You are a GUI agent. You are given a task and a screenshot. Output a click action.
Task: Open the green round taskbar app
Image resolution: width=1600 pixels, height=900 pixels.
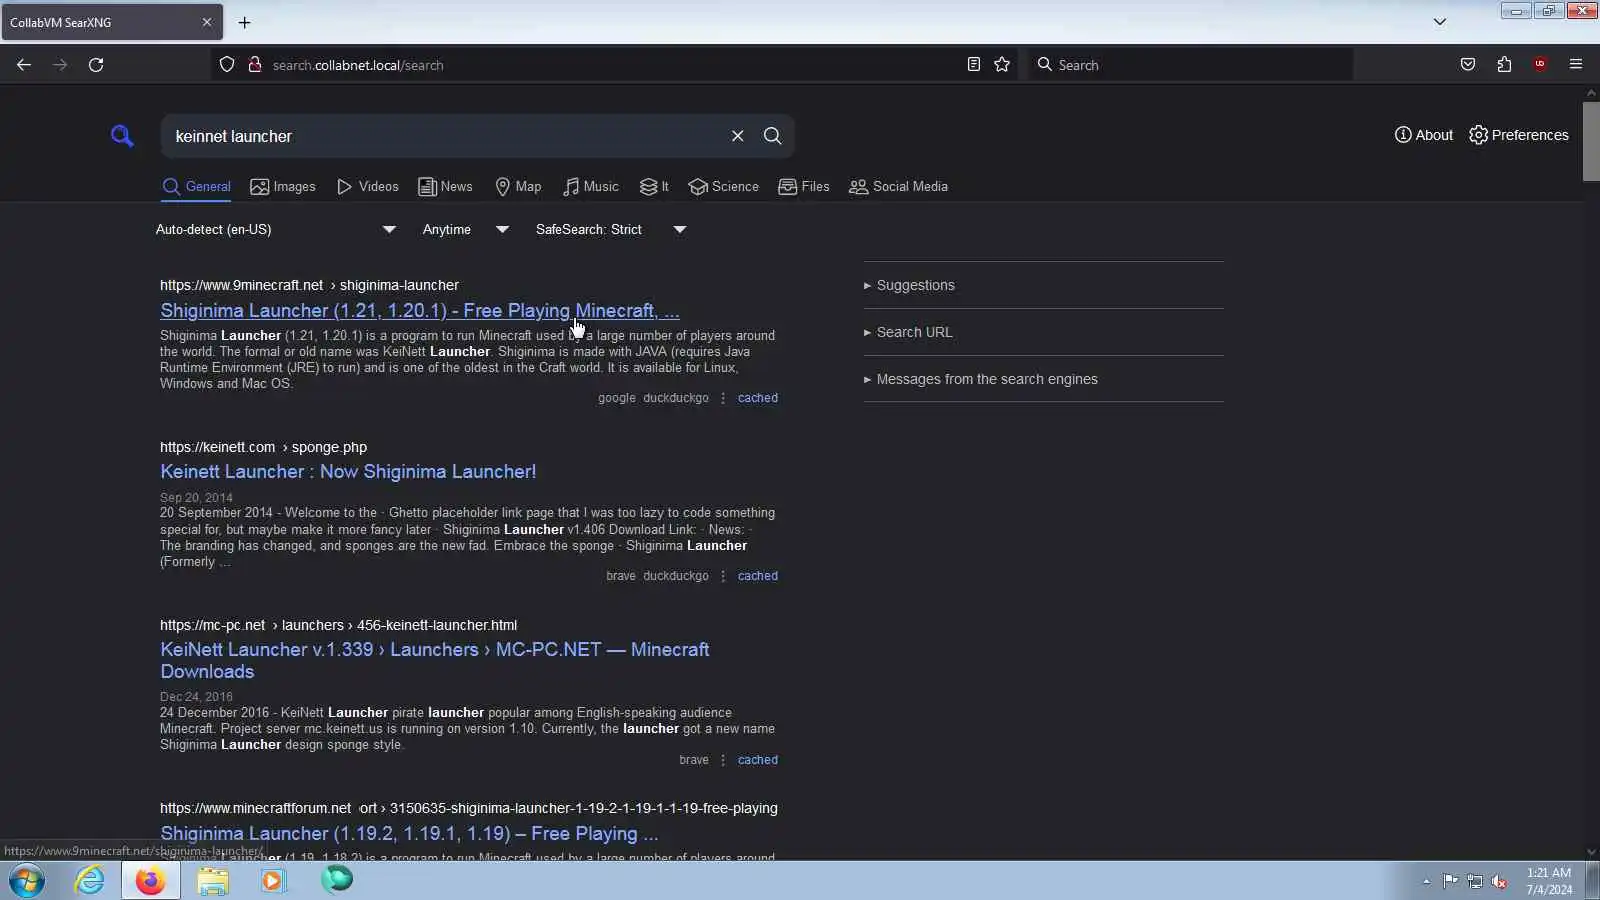pos(337,879)
